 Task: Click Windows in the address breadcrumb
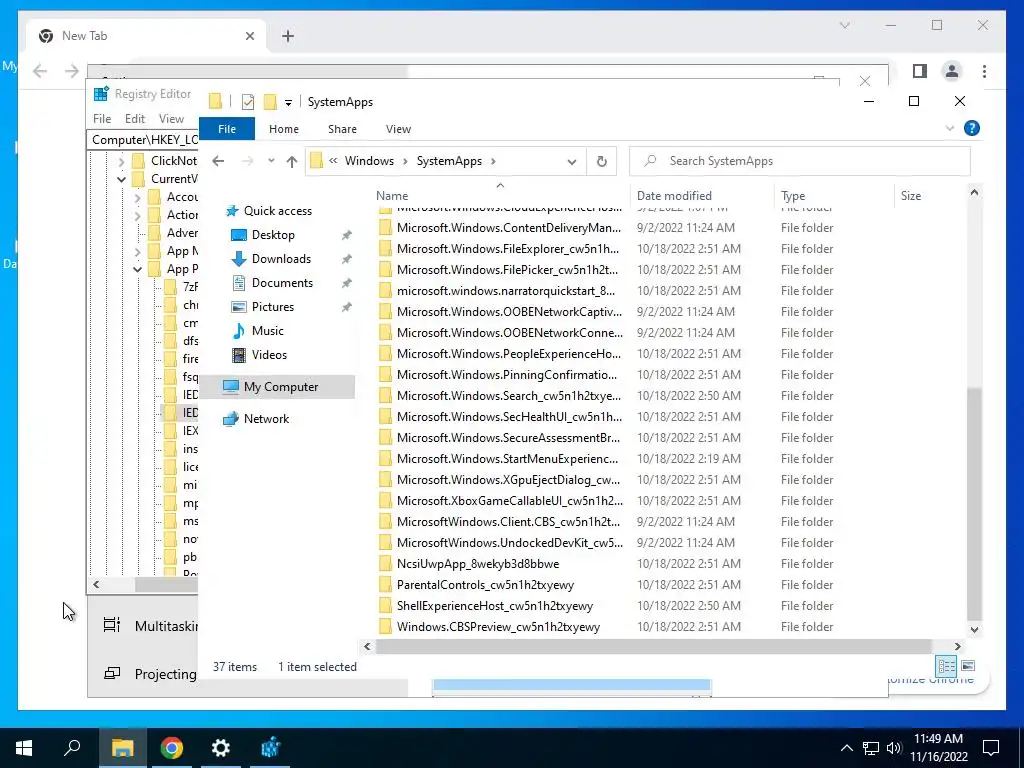[369, 161]
